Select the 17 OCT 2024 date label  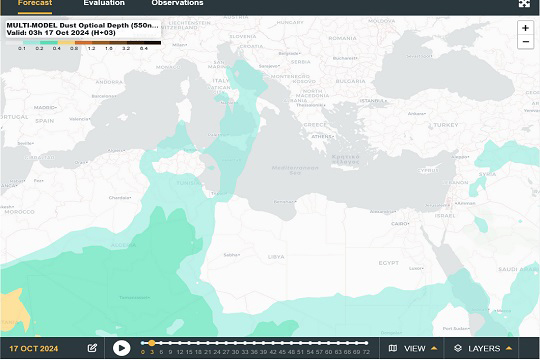point(34,349)
